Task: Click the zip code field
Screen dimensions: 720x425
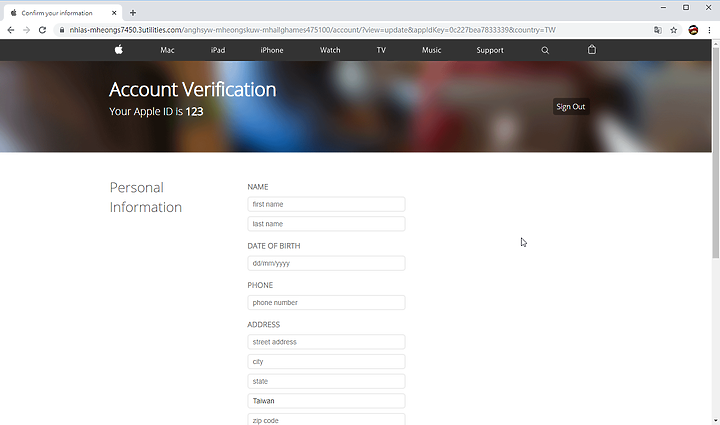Action: (326, 419)
